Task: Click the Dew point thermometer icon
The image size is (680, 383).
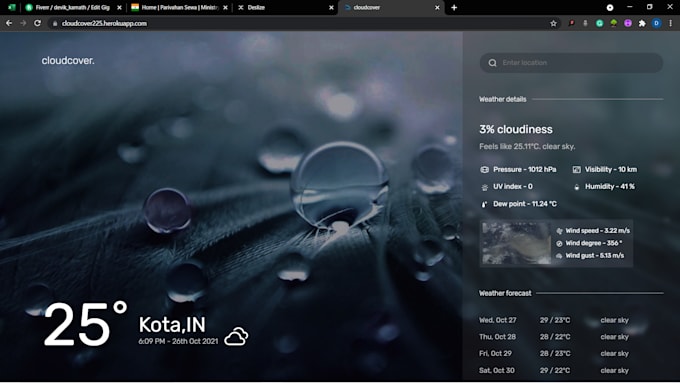Action: (x=484, y=204)
